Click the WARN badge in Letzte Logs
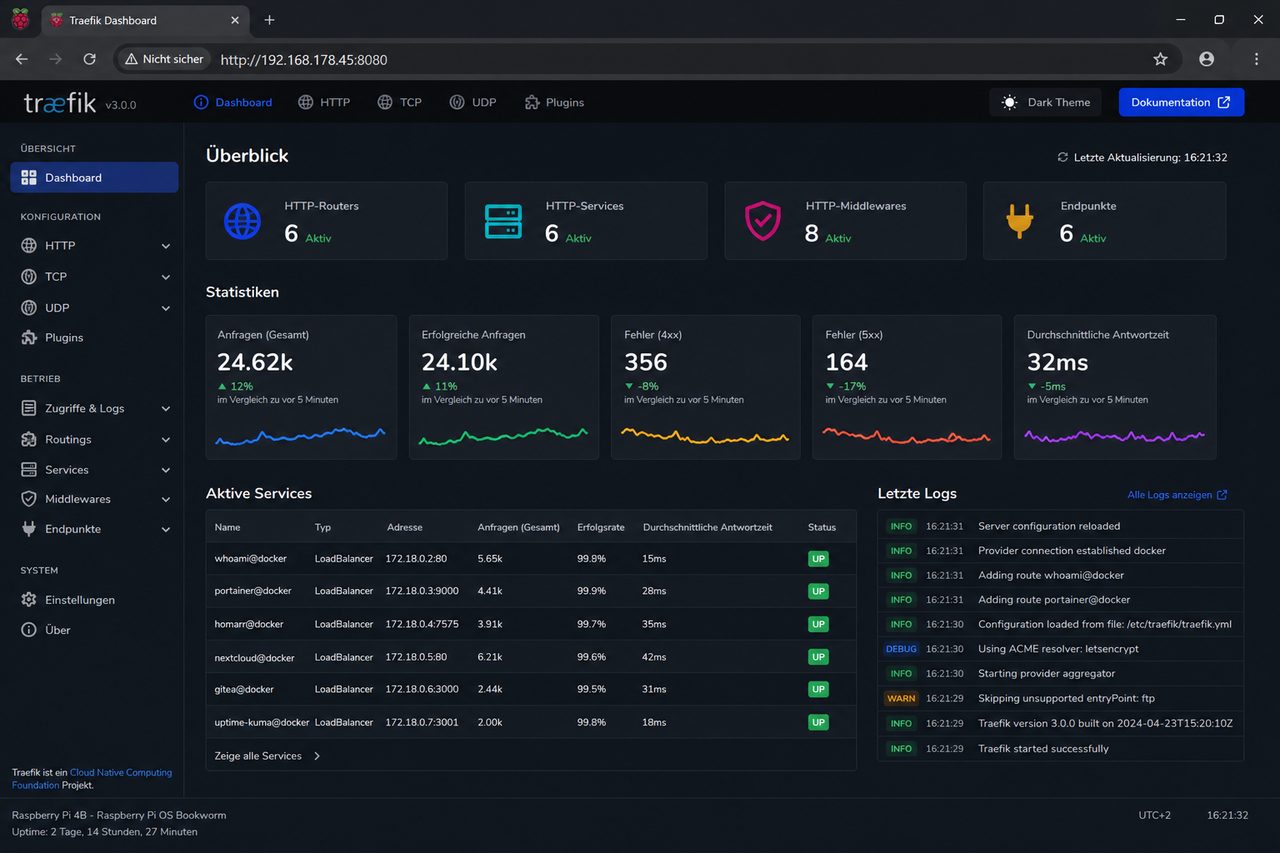This screenshot has height=853, width=1280. [901, 698]
